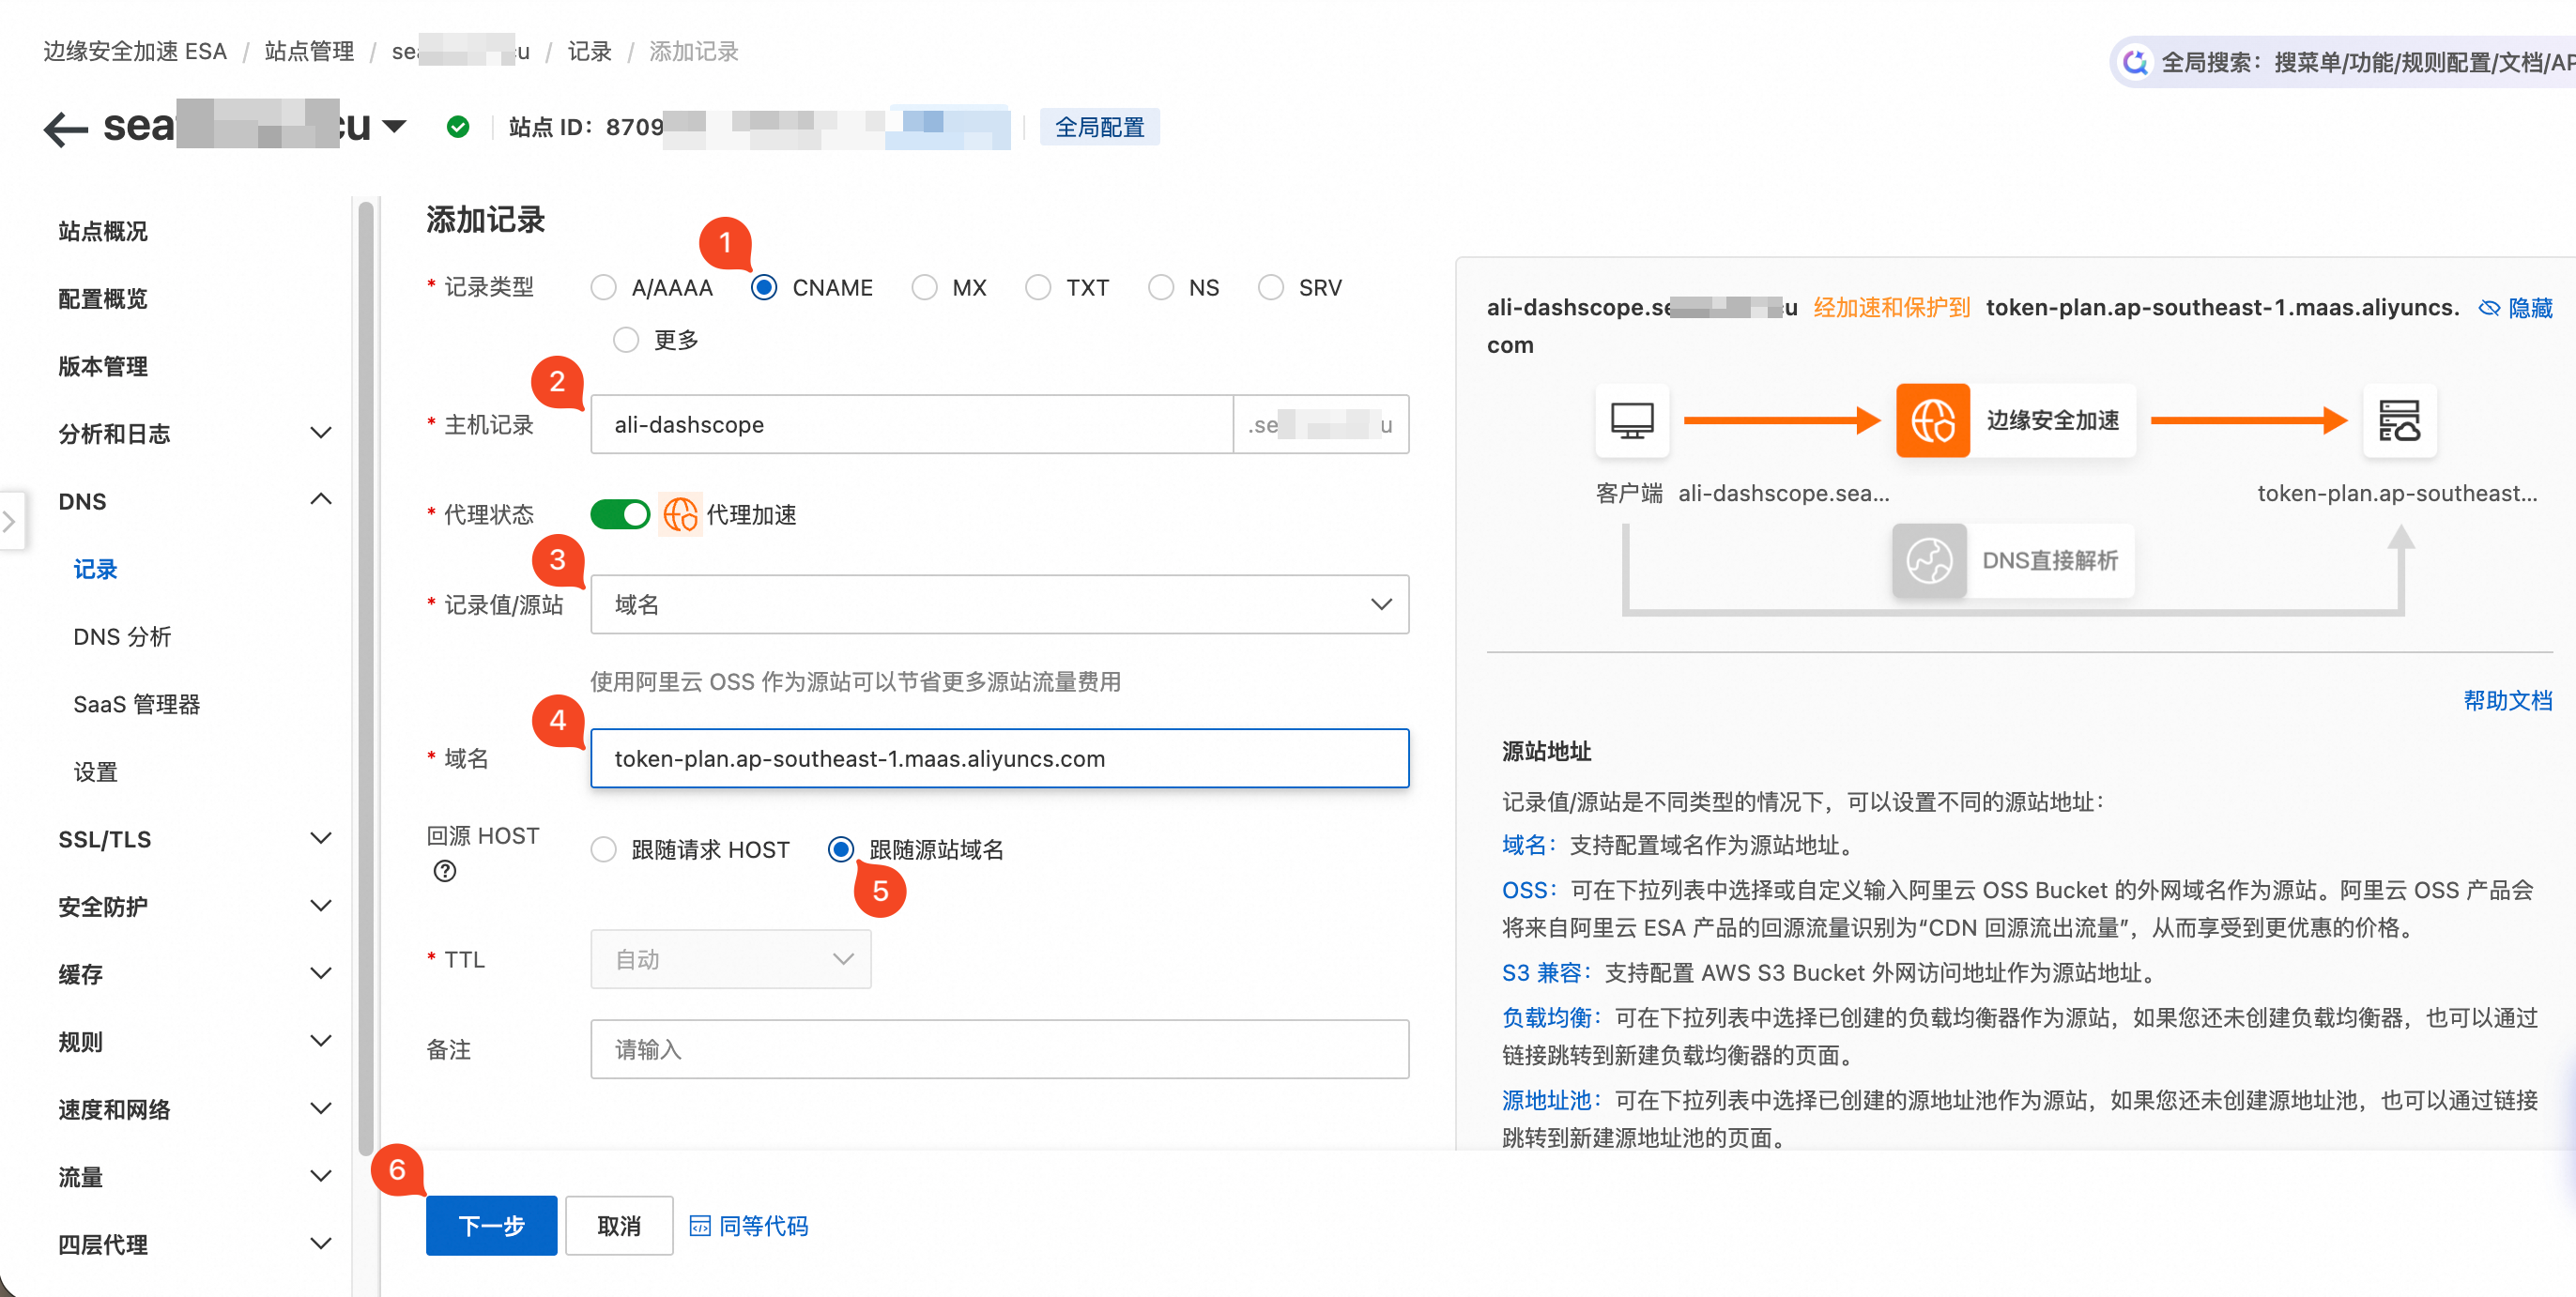Go to the 记录 DNS submenu item
The image size is (2576, 1297).
point(95,569)
